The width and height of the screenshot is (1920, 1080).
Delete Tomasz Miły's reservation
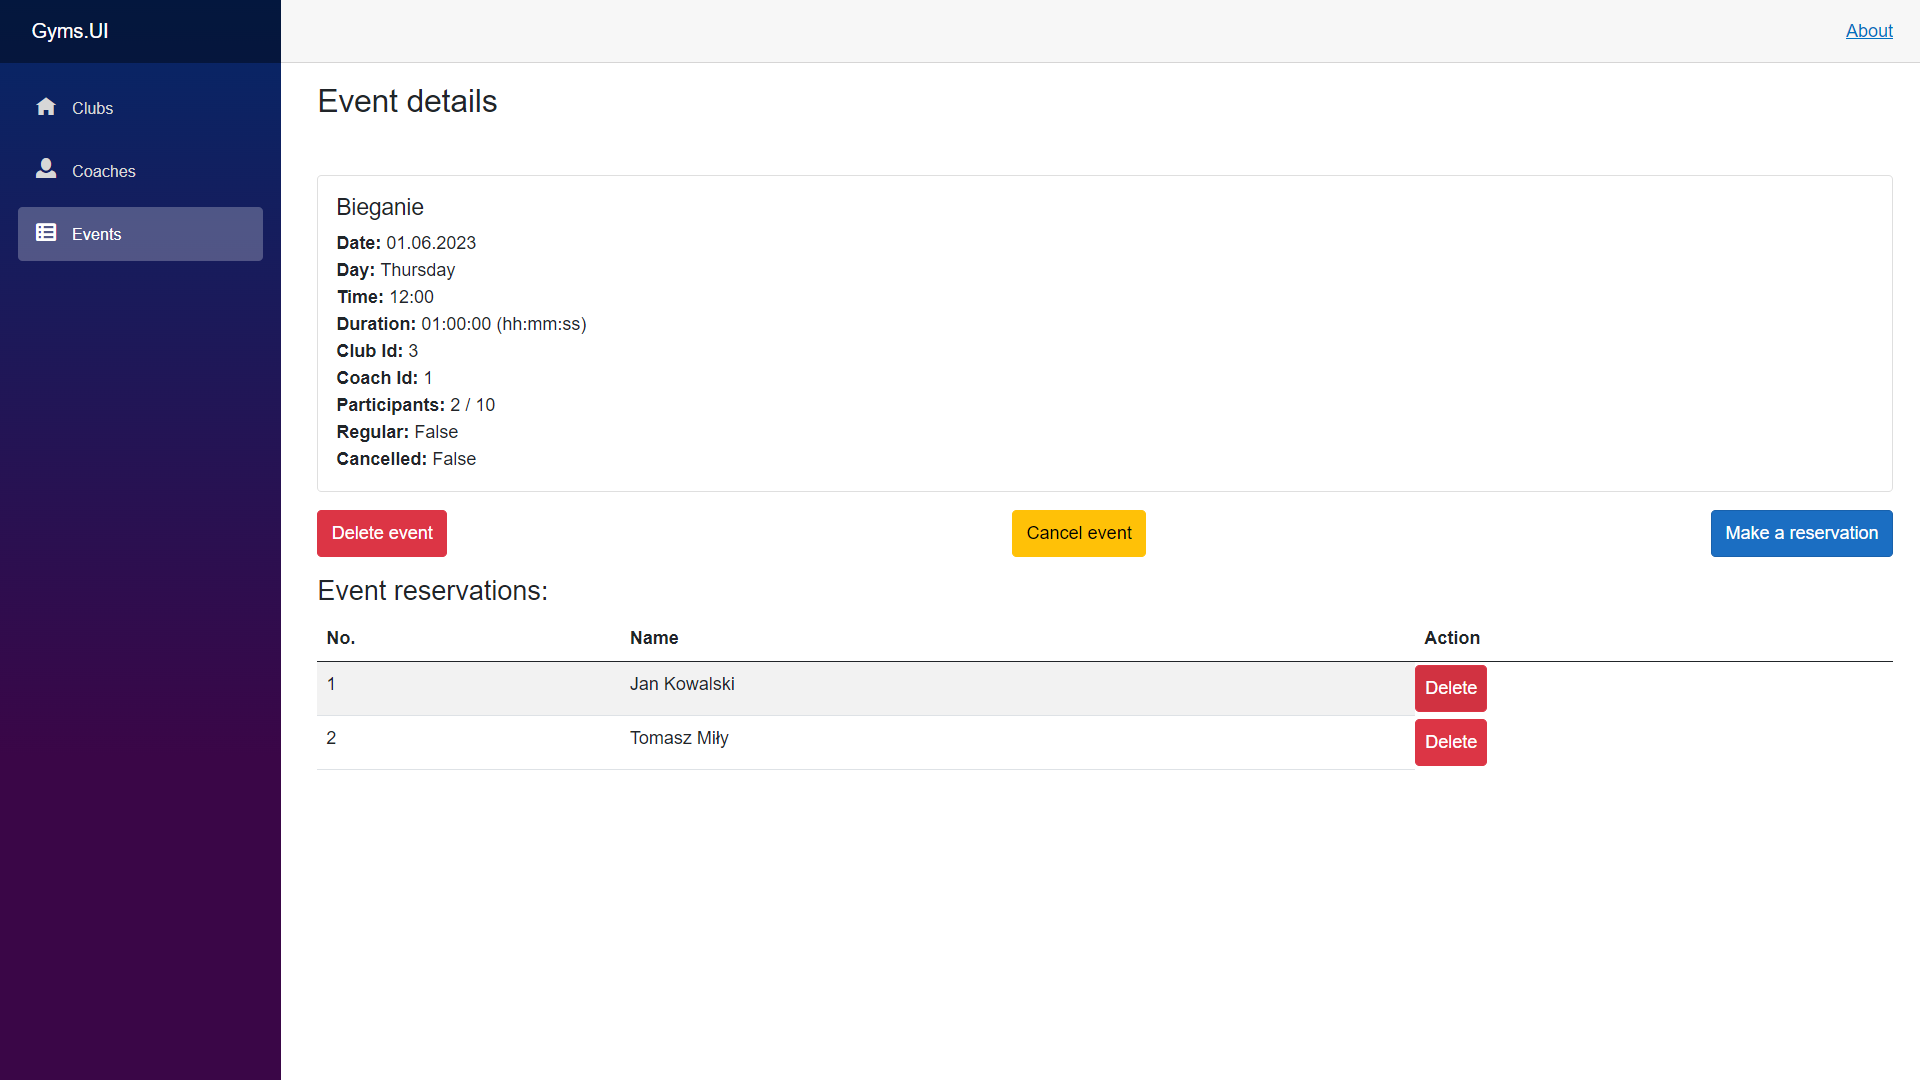1450,742
